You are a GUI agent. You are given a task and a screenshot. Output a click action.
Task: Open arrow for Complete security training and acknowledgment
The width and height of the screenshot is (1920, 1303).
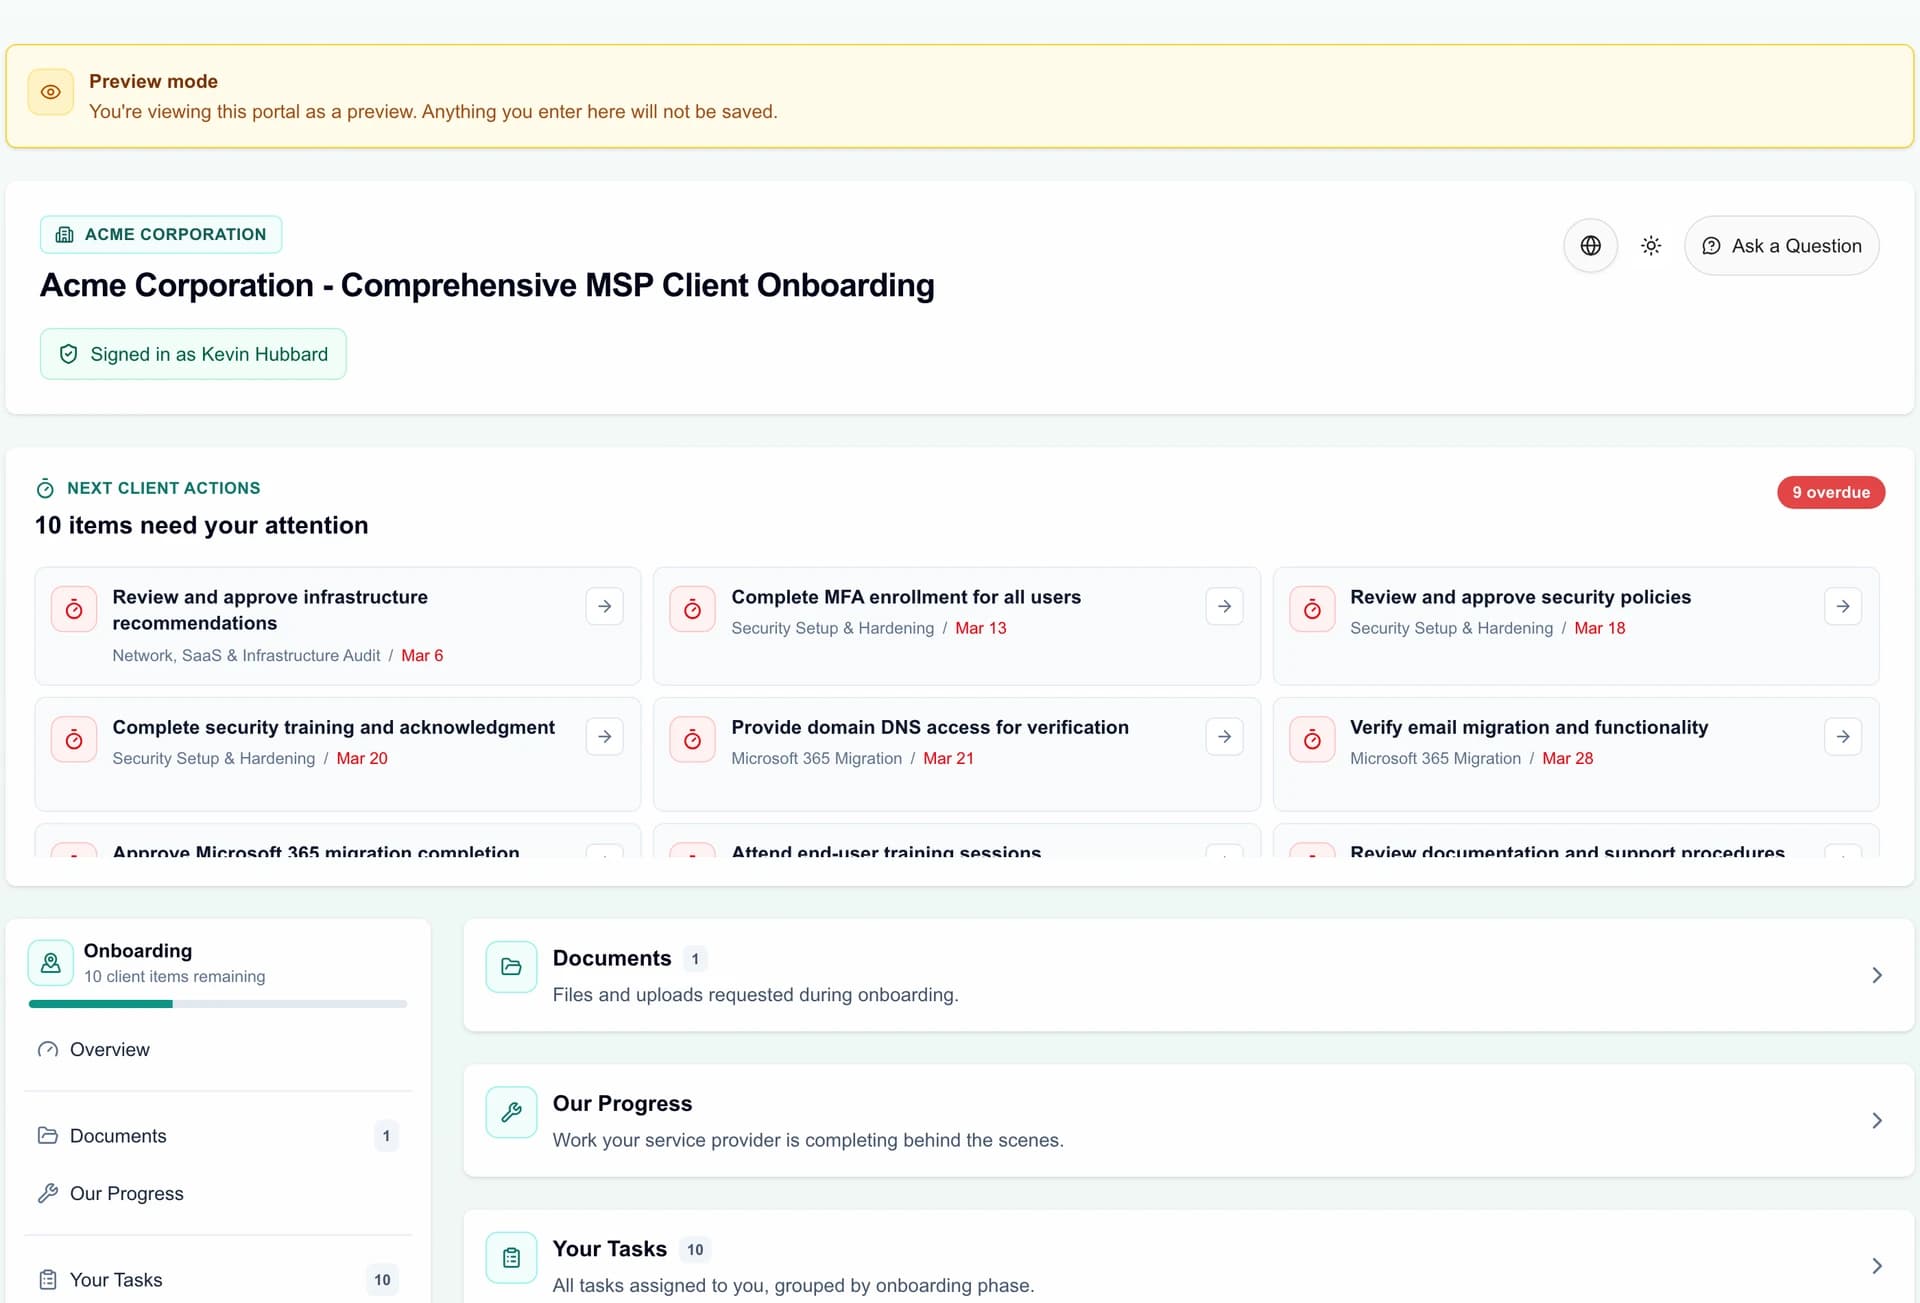604,737
